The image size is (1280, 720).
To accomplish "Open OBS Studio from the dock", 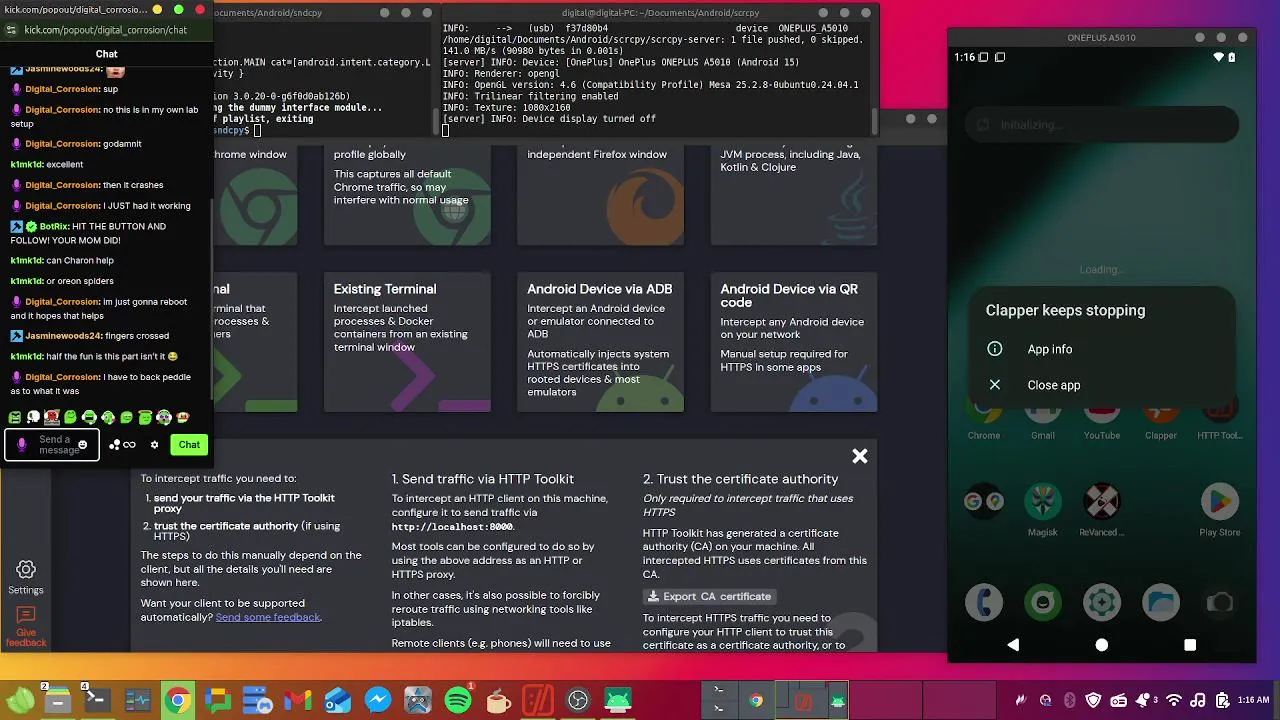I will (x=578, y=700).
